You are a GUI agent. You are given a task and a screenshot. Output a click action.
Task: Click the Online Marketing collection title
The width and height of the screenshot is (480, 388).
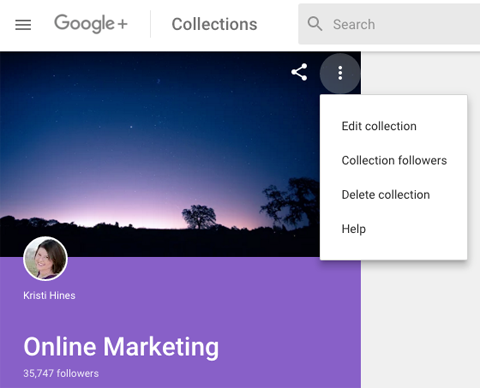click(x=121, y=347)
